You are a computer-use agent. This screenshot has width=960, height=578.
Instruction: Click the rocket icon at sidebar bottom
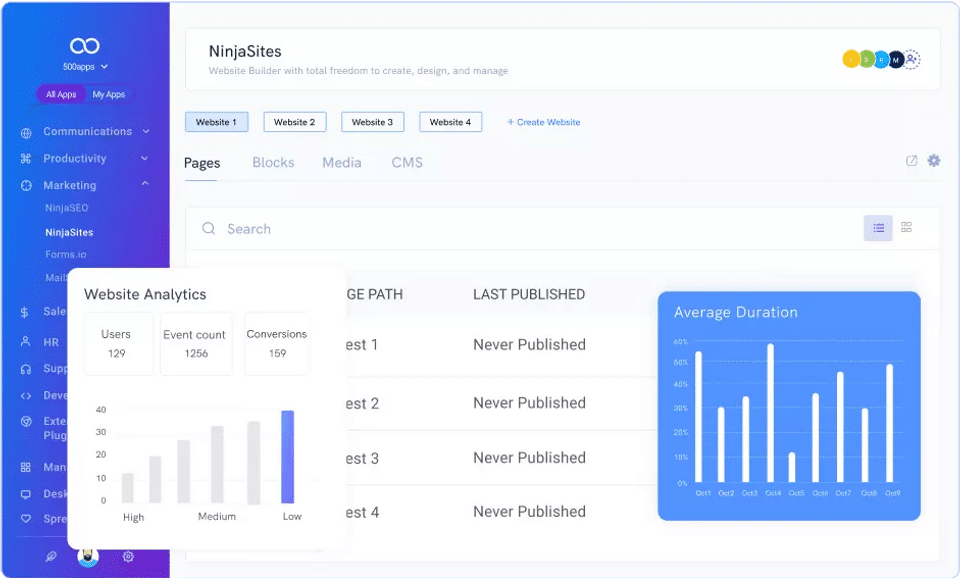51,557
